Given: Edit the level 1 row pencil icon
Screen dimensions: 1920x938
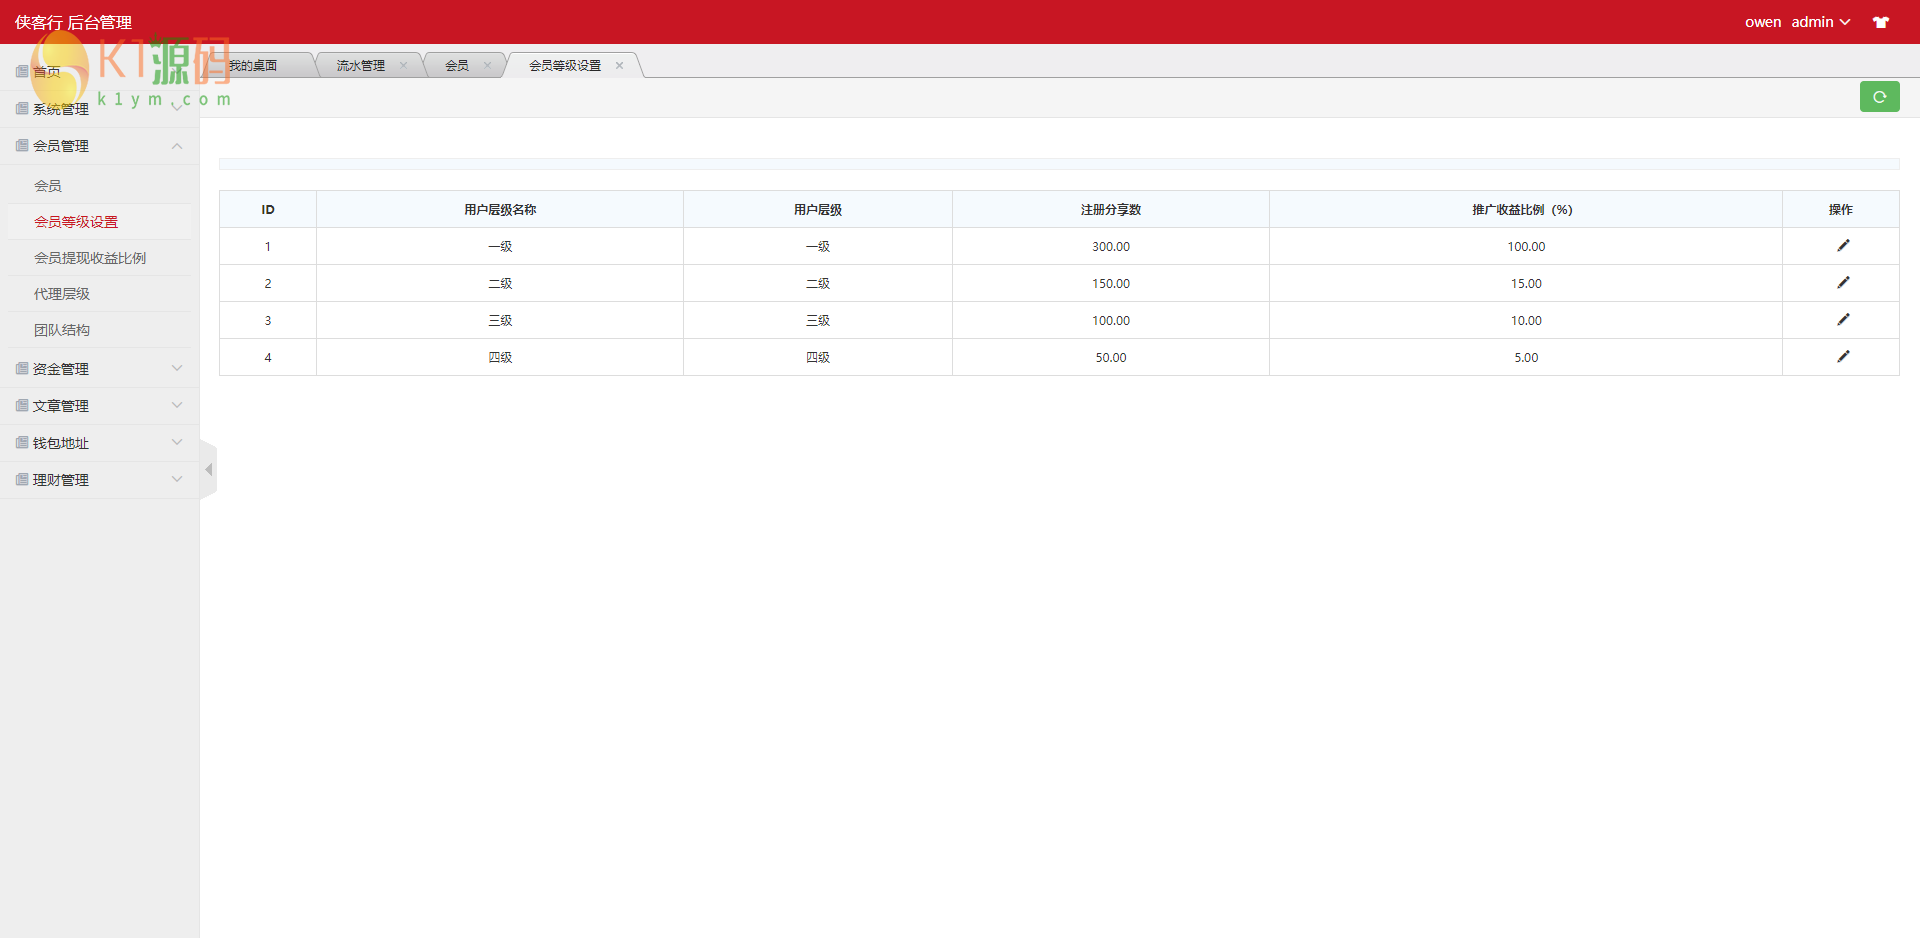Looking at the screenshot, I should [x=1843, y=246].
